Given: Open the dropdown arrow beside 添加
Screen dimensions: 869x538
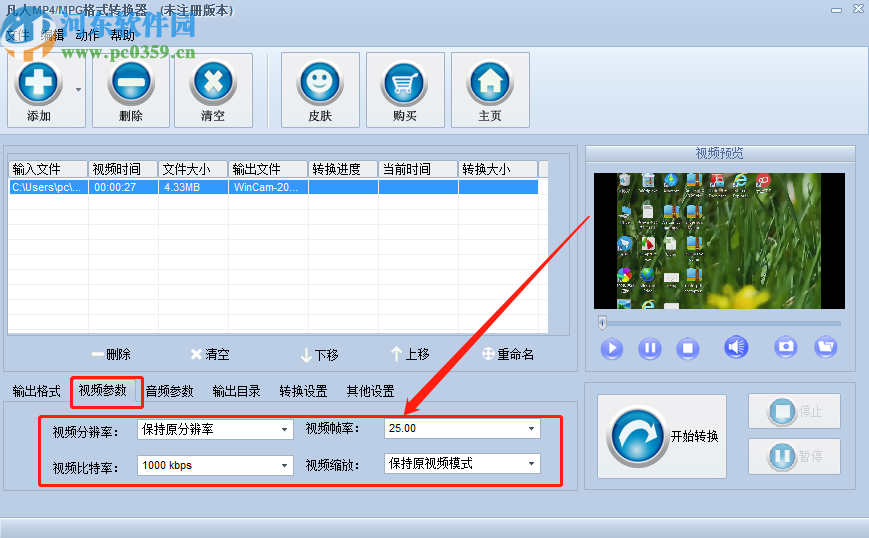Looking at the screenshot, I should click(x=79, y=90).
